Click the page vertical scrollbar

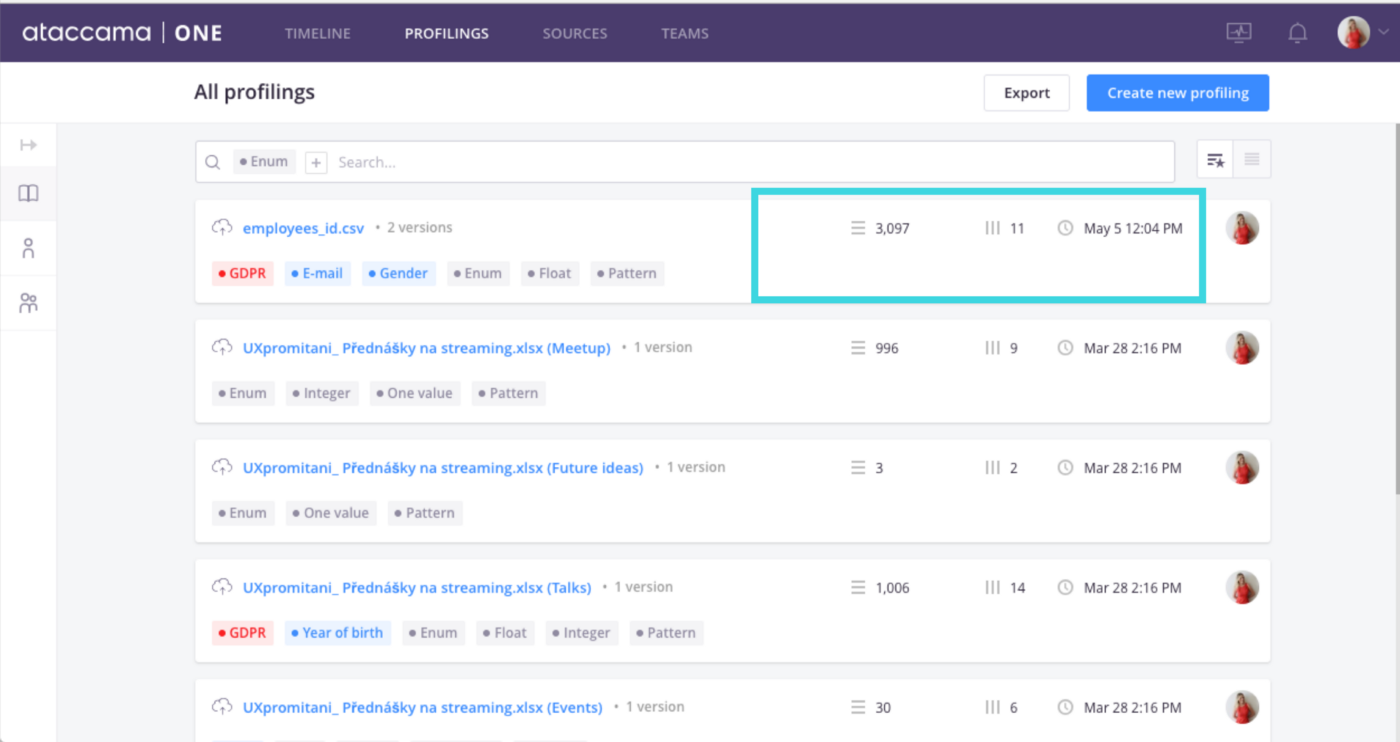click(x=1396, y=308)
